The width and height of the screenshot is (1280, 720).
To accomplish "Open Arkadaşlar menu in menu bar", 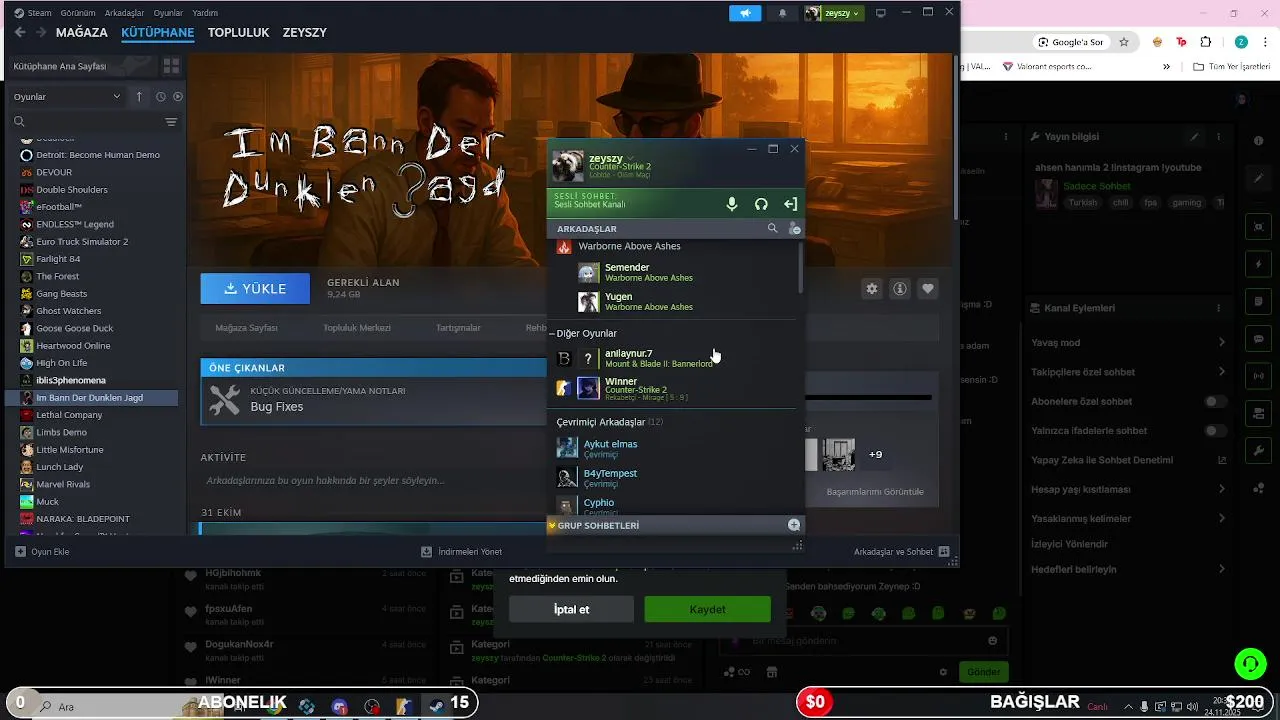I will pyautogui.click(x=125, y=13).
